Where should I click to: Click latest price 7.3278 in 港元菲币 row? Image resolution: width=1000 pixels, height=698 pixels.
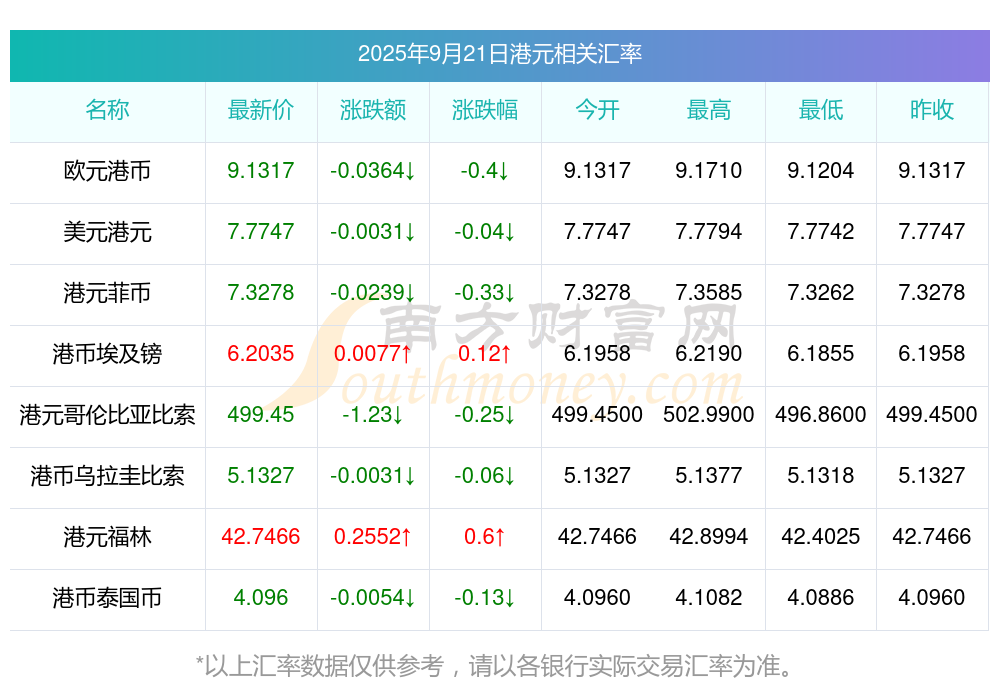pos(261,292)
